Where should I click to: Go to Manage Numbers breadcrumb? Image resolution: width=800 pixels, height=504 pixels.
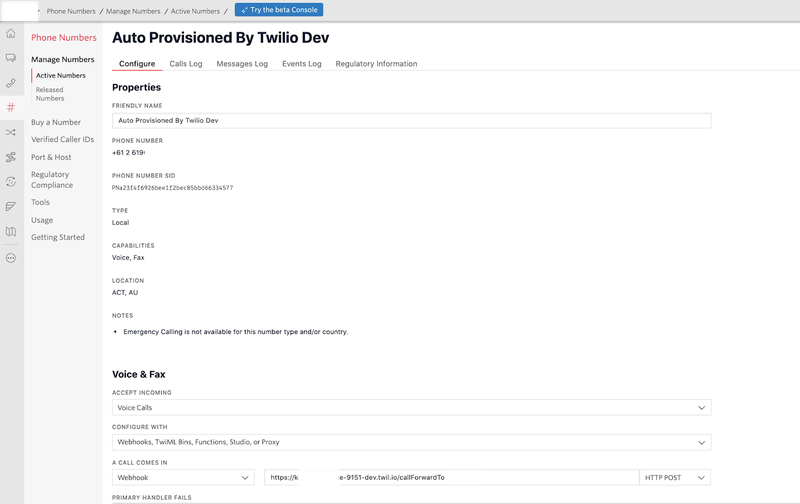click(x=133, y=11)
